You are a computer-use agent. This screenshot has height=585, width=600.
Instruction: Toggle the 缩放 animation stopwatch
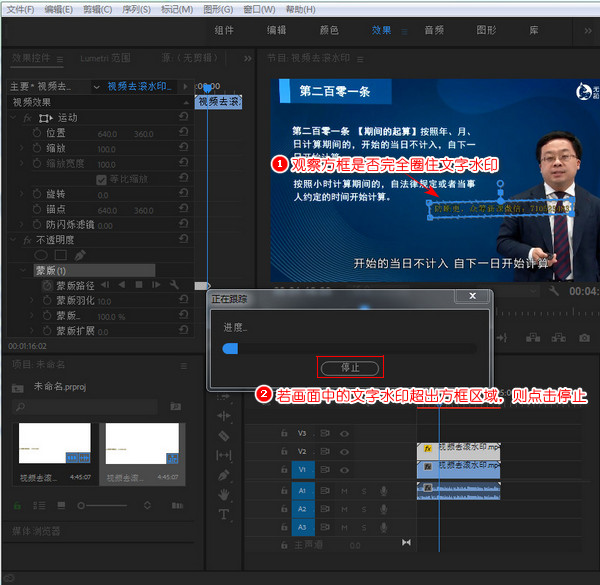click(37, 148)
